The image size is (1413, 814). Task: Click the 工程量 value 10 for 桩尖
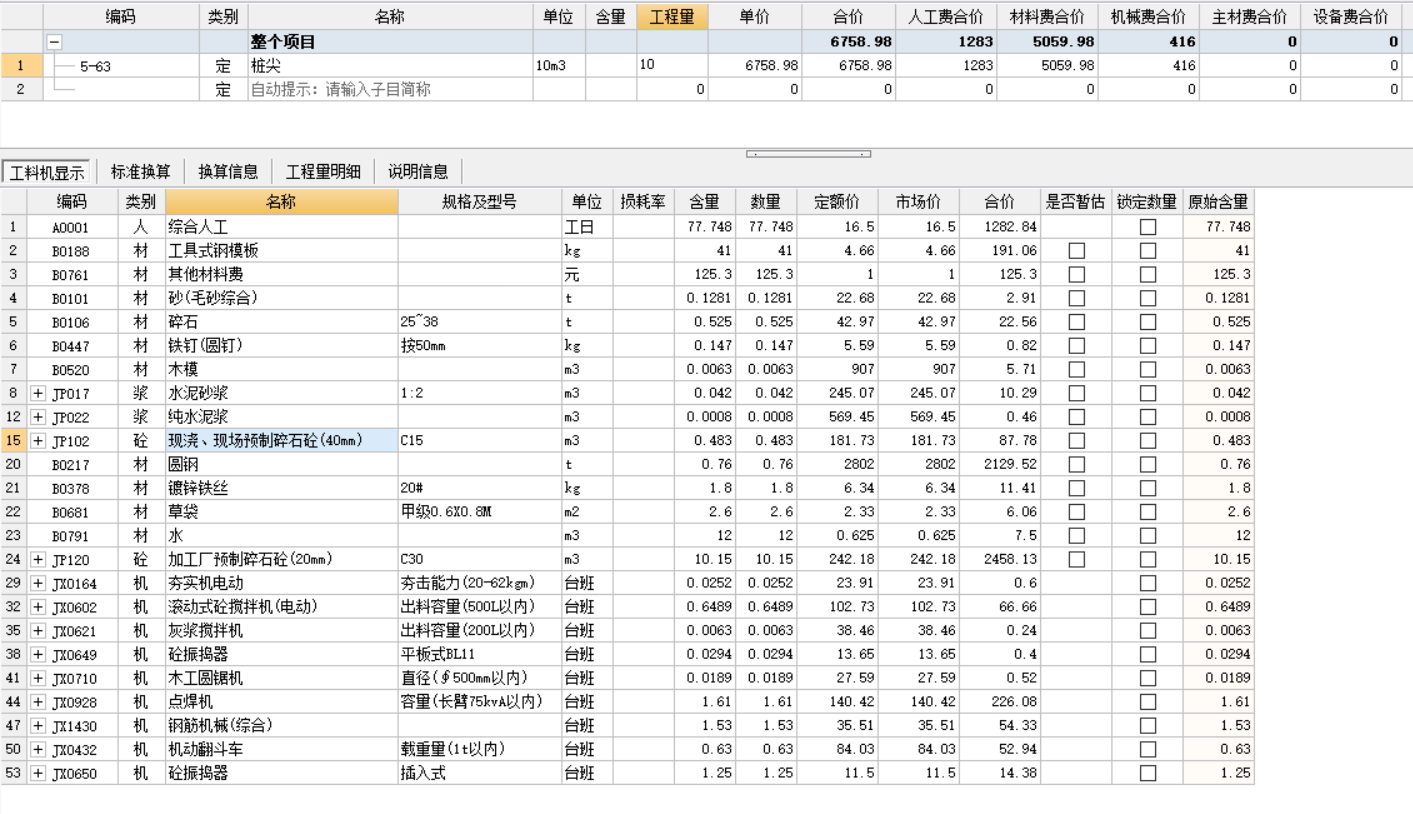672,65
